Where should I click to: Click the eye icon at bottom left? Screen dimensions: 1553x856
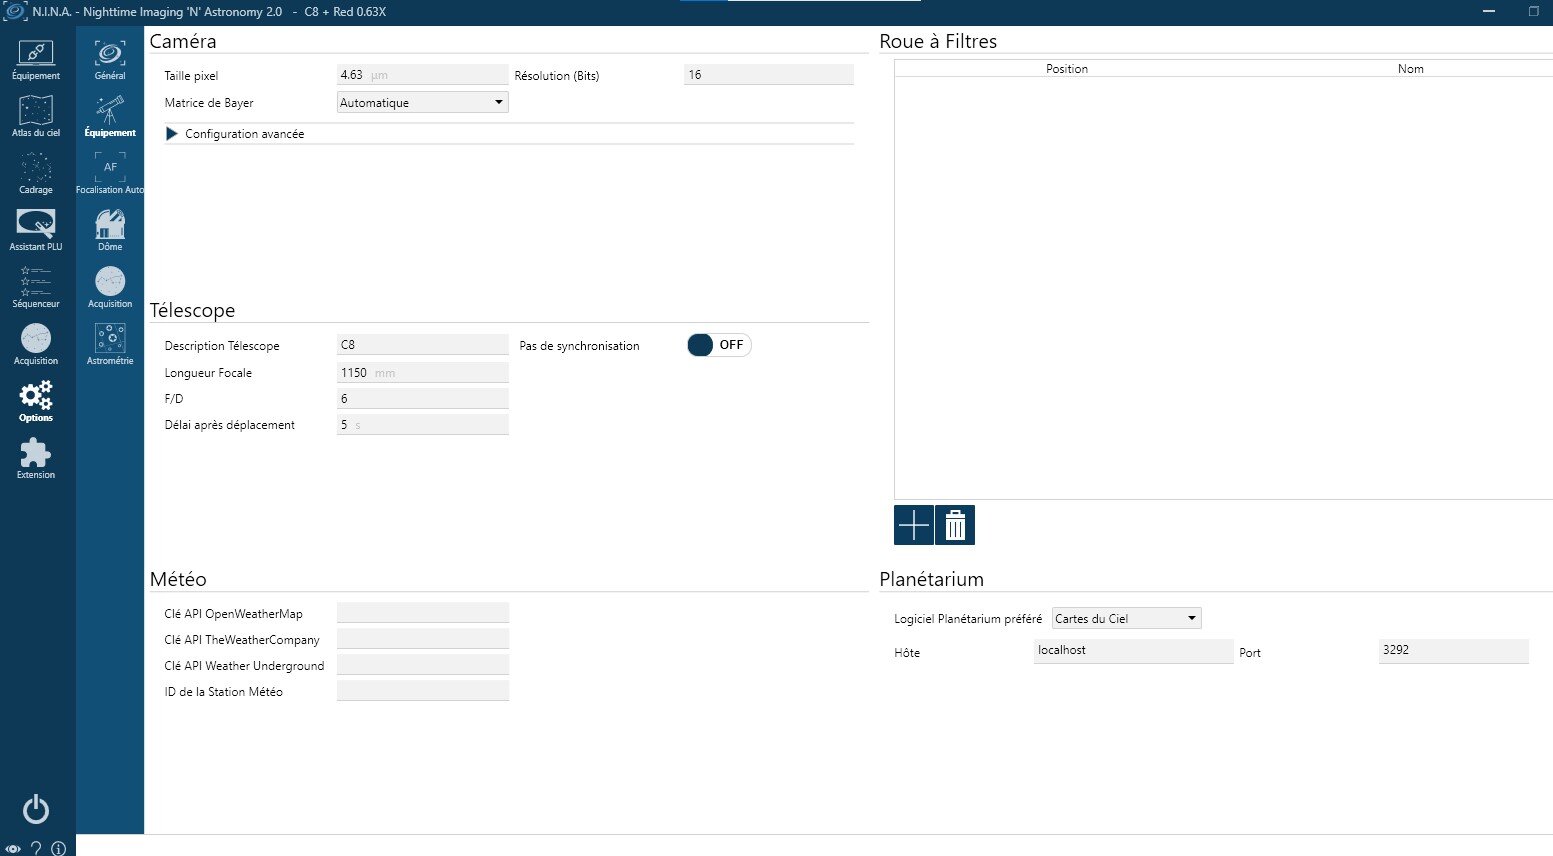pos(13,849)
